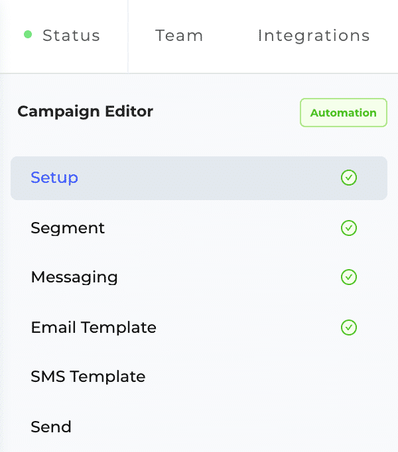Click the Messaging completed checkmark icon
Screen dimensions: 398x452
[349, 277]
